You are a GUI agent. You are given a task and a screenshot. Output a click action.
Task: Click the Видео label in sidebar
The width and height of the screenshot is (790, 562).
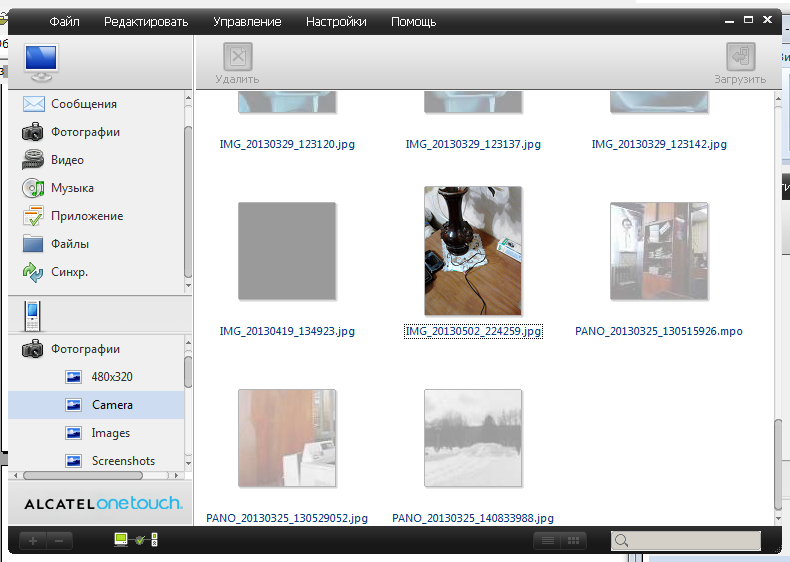pyautogui.click(x=67, y=160)
